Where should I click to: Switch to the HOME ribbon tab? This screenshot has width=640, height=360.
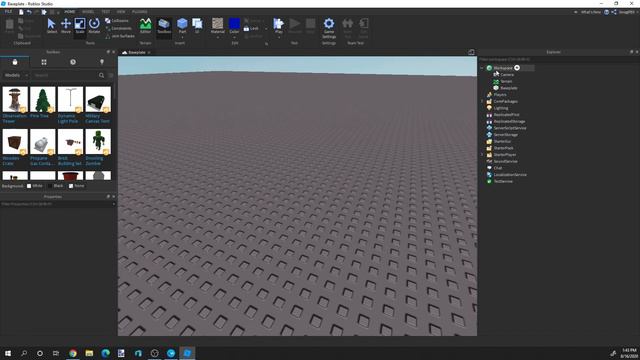tap(69, 12)
